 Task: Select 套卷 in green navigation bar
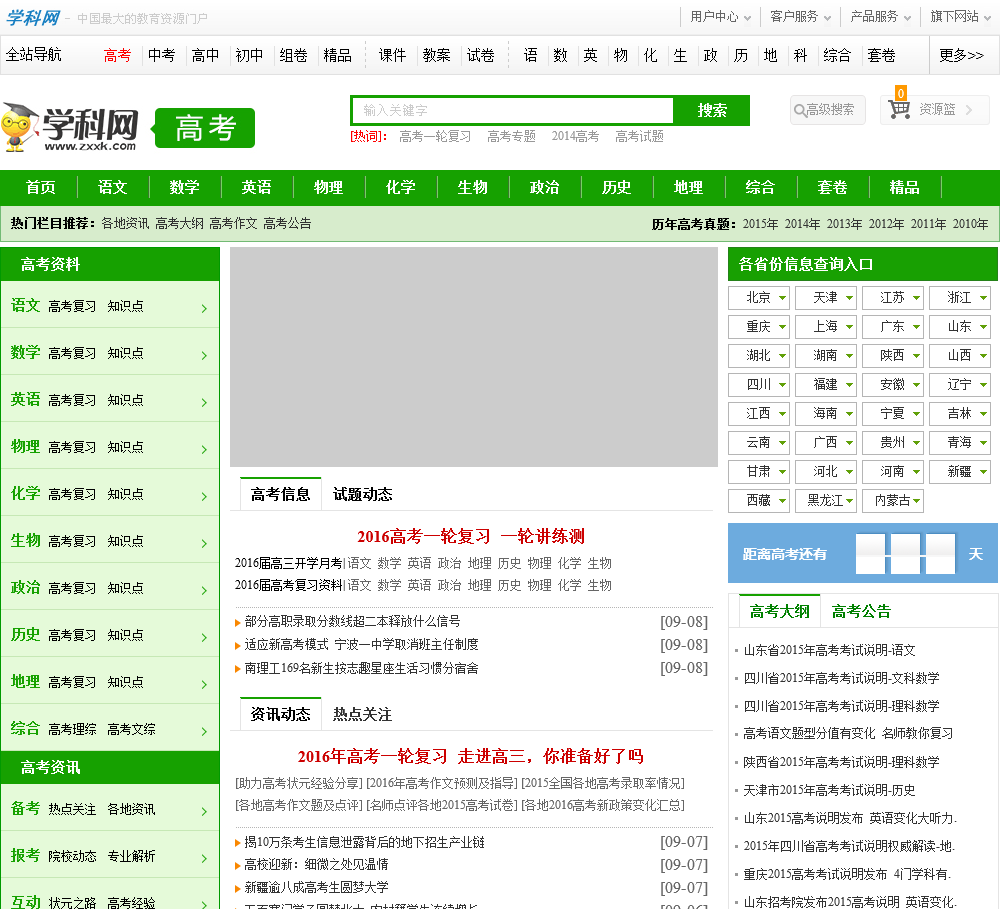[x=832, y=188]
